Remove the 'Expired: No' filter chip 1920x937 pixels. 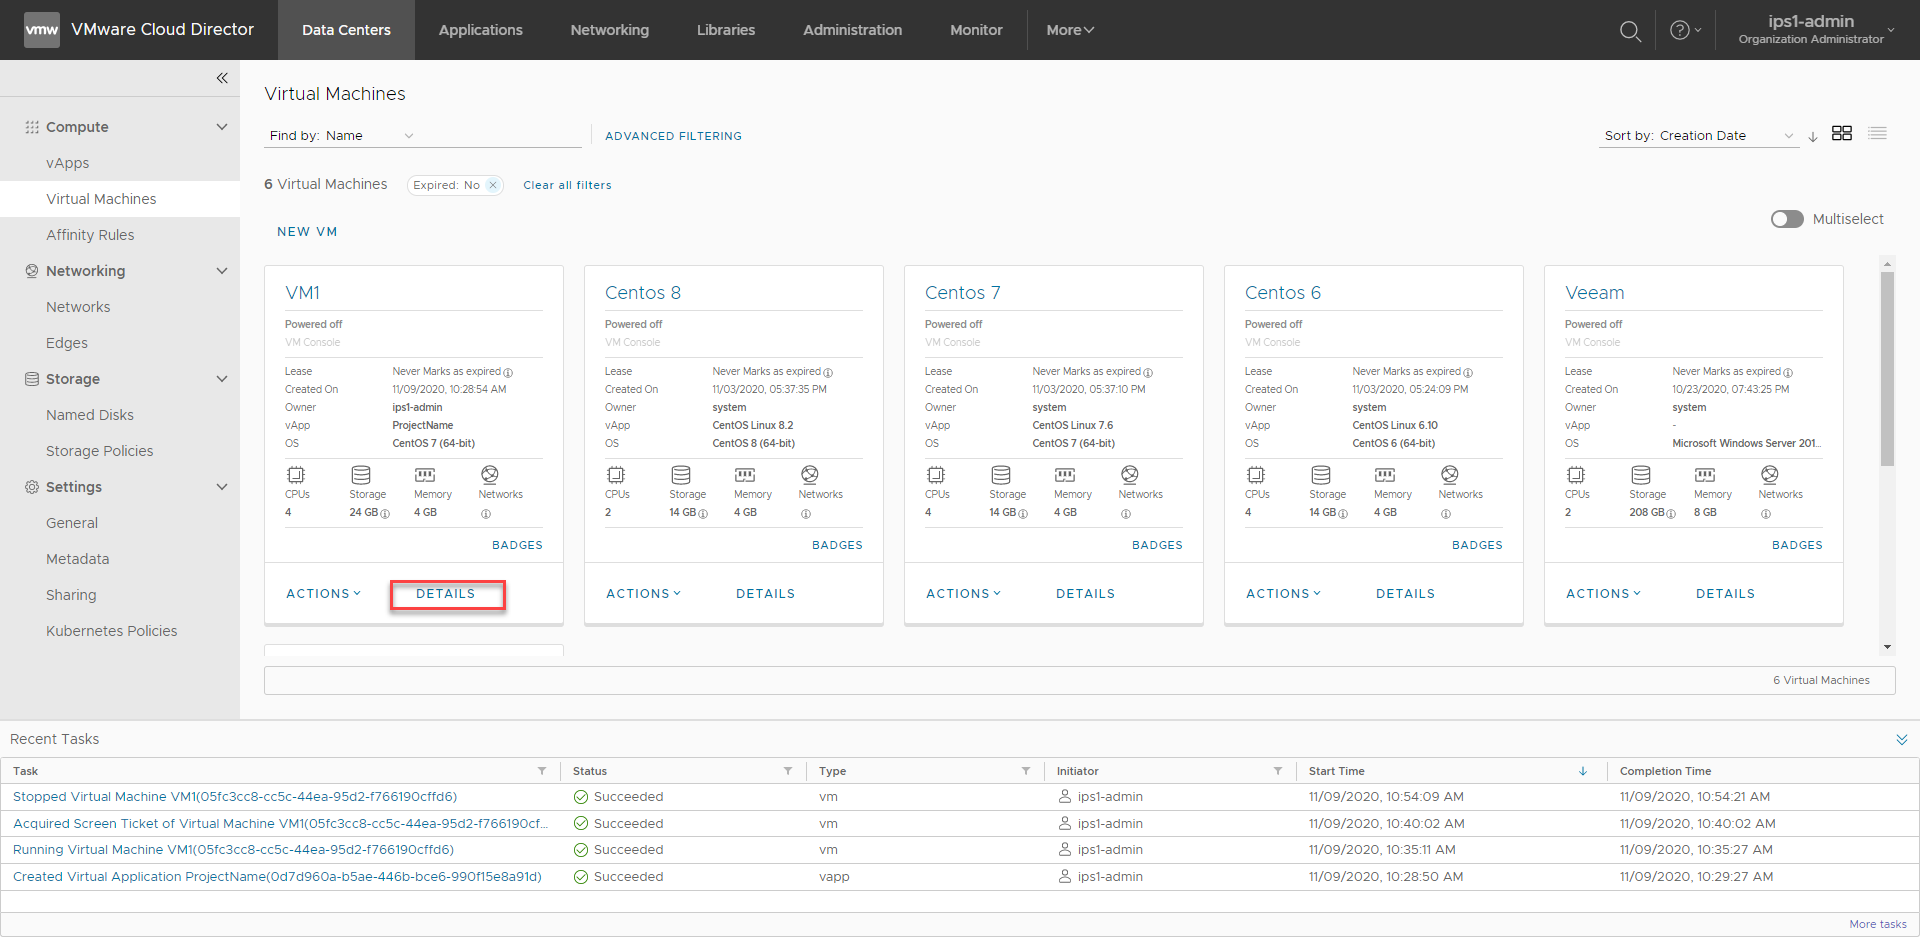(493, 185)
